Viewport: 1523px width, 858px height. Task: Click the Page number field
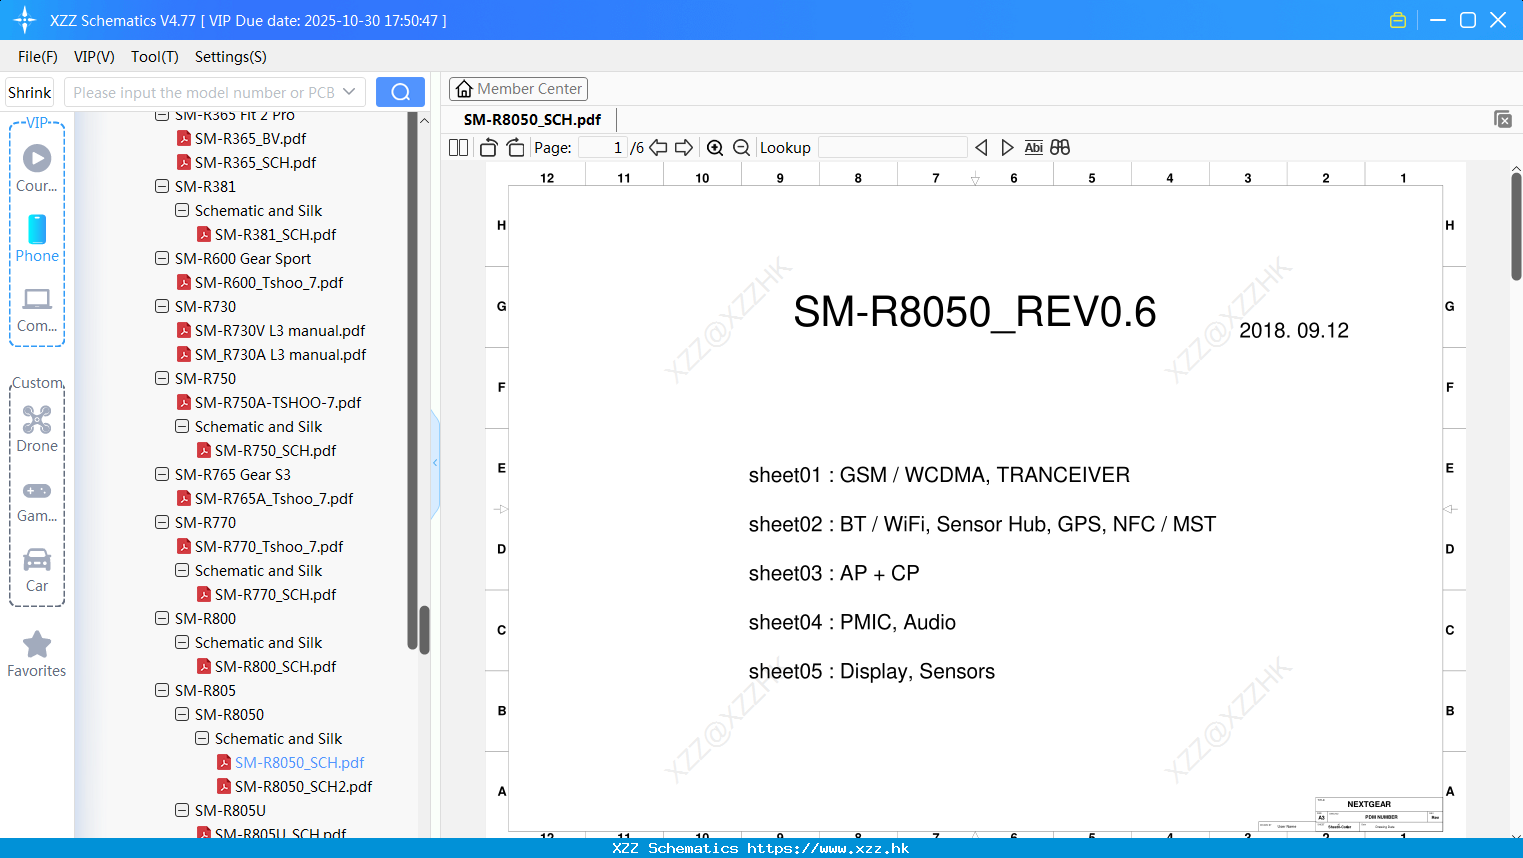pyautogui.click(x=602, y=147)
